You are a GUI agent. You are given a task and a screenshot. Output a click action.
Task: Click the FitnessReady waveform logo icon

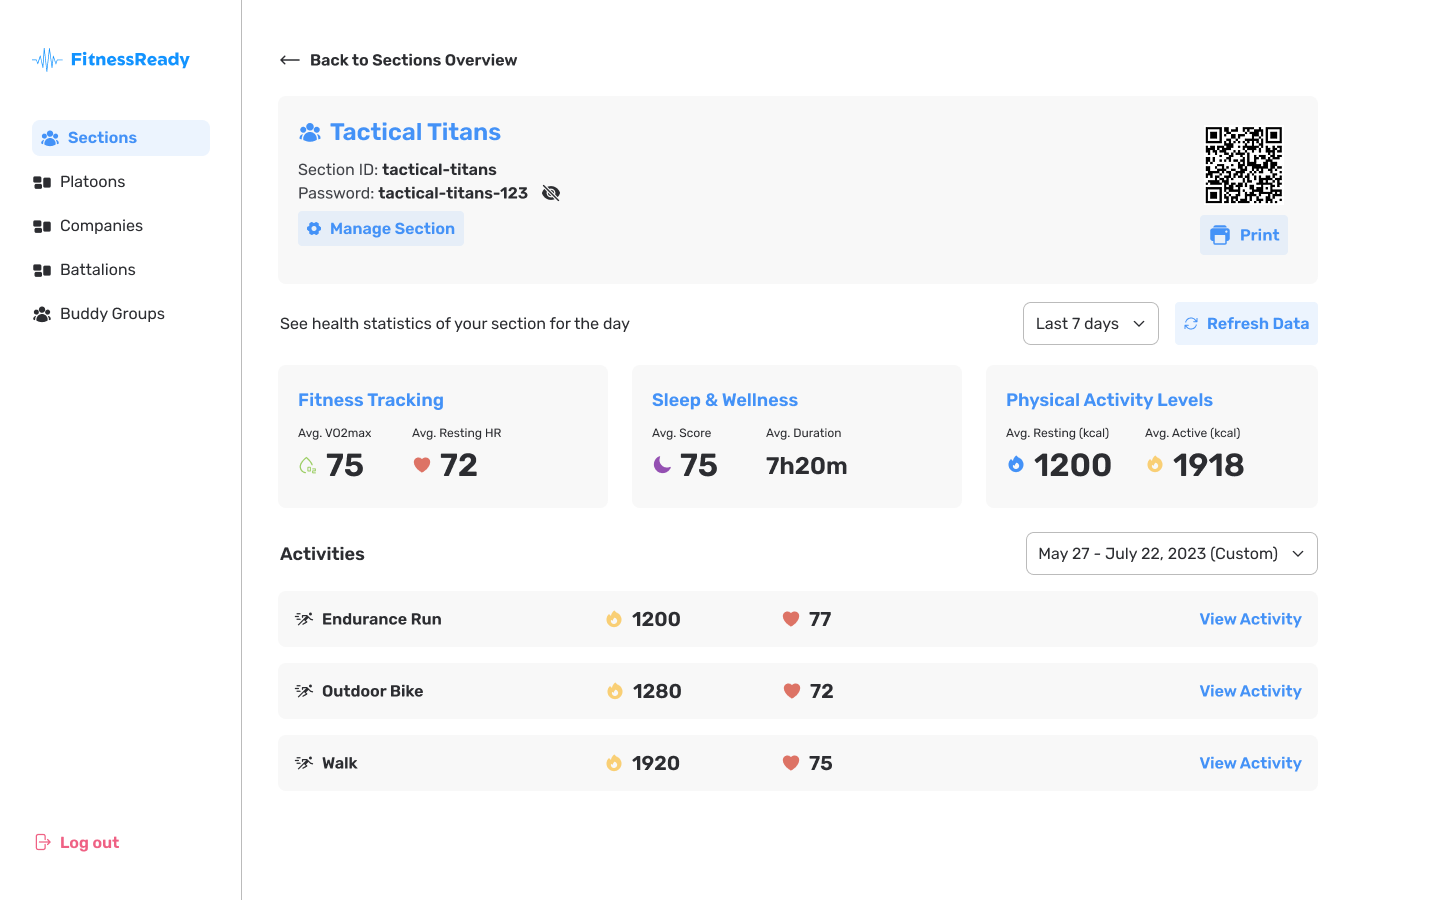(47, 60)
